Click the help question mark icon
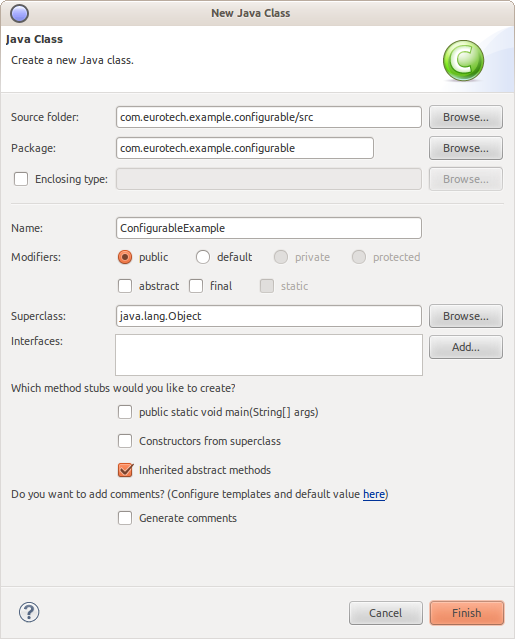515x639 pixels. tap(29, 612)
